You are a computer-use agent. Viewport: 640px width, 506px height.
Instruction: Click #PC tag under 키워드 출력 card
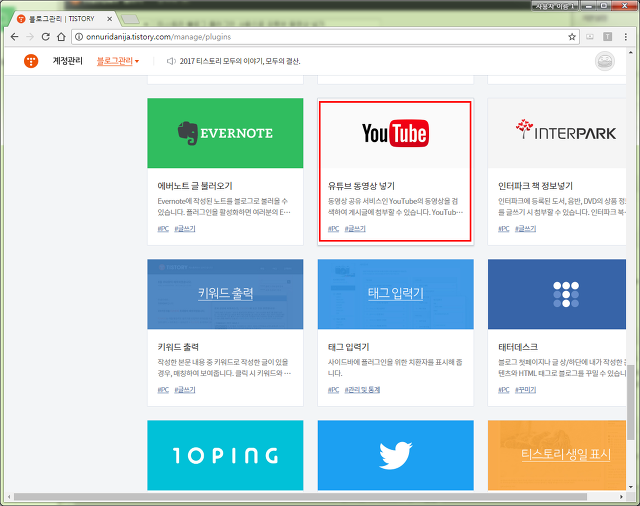click(x=163, y=390)
